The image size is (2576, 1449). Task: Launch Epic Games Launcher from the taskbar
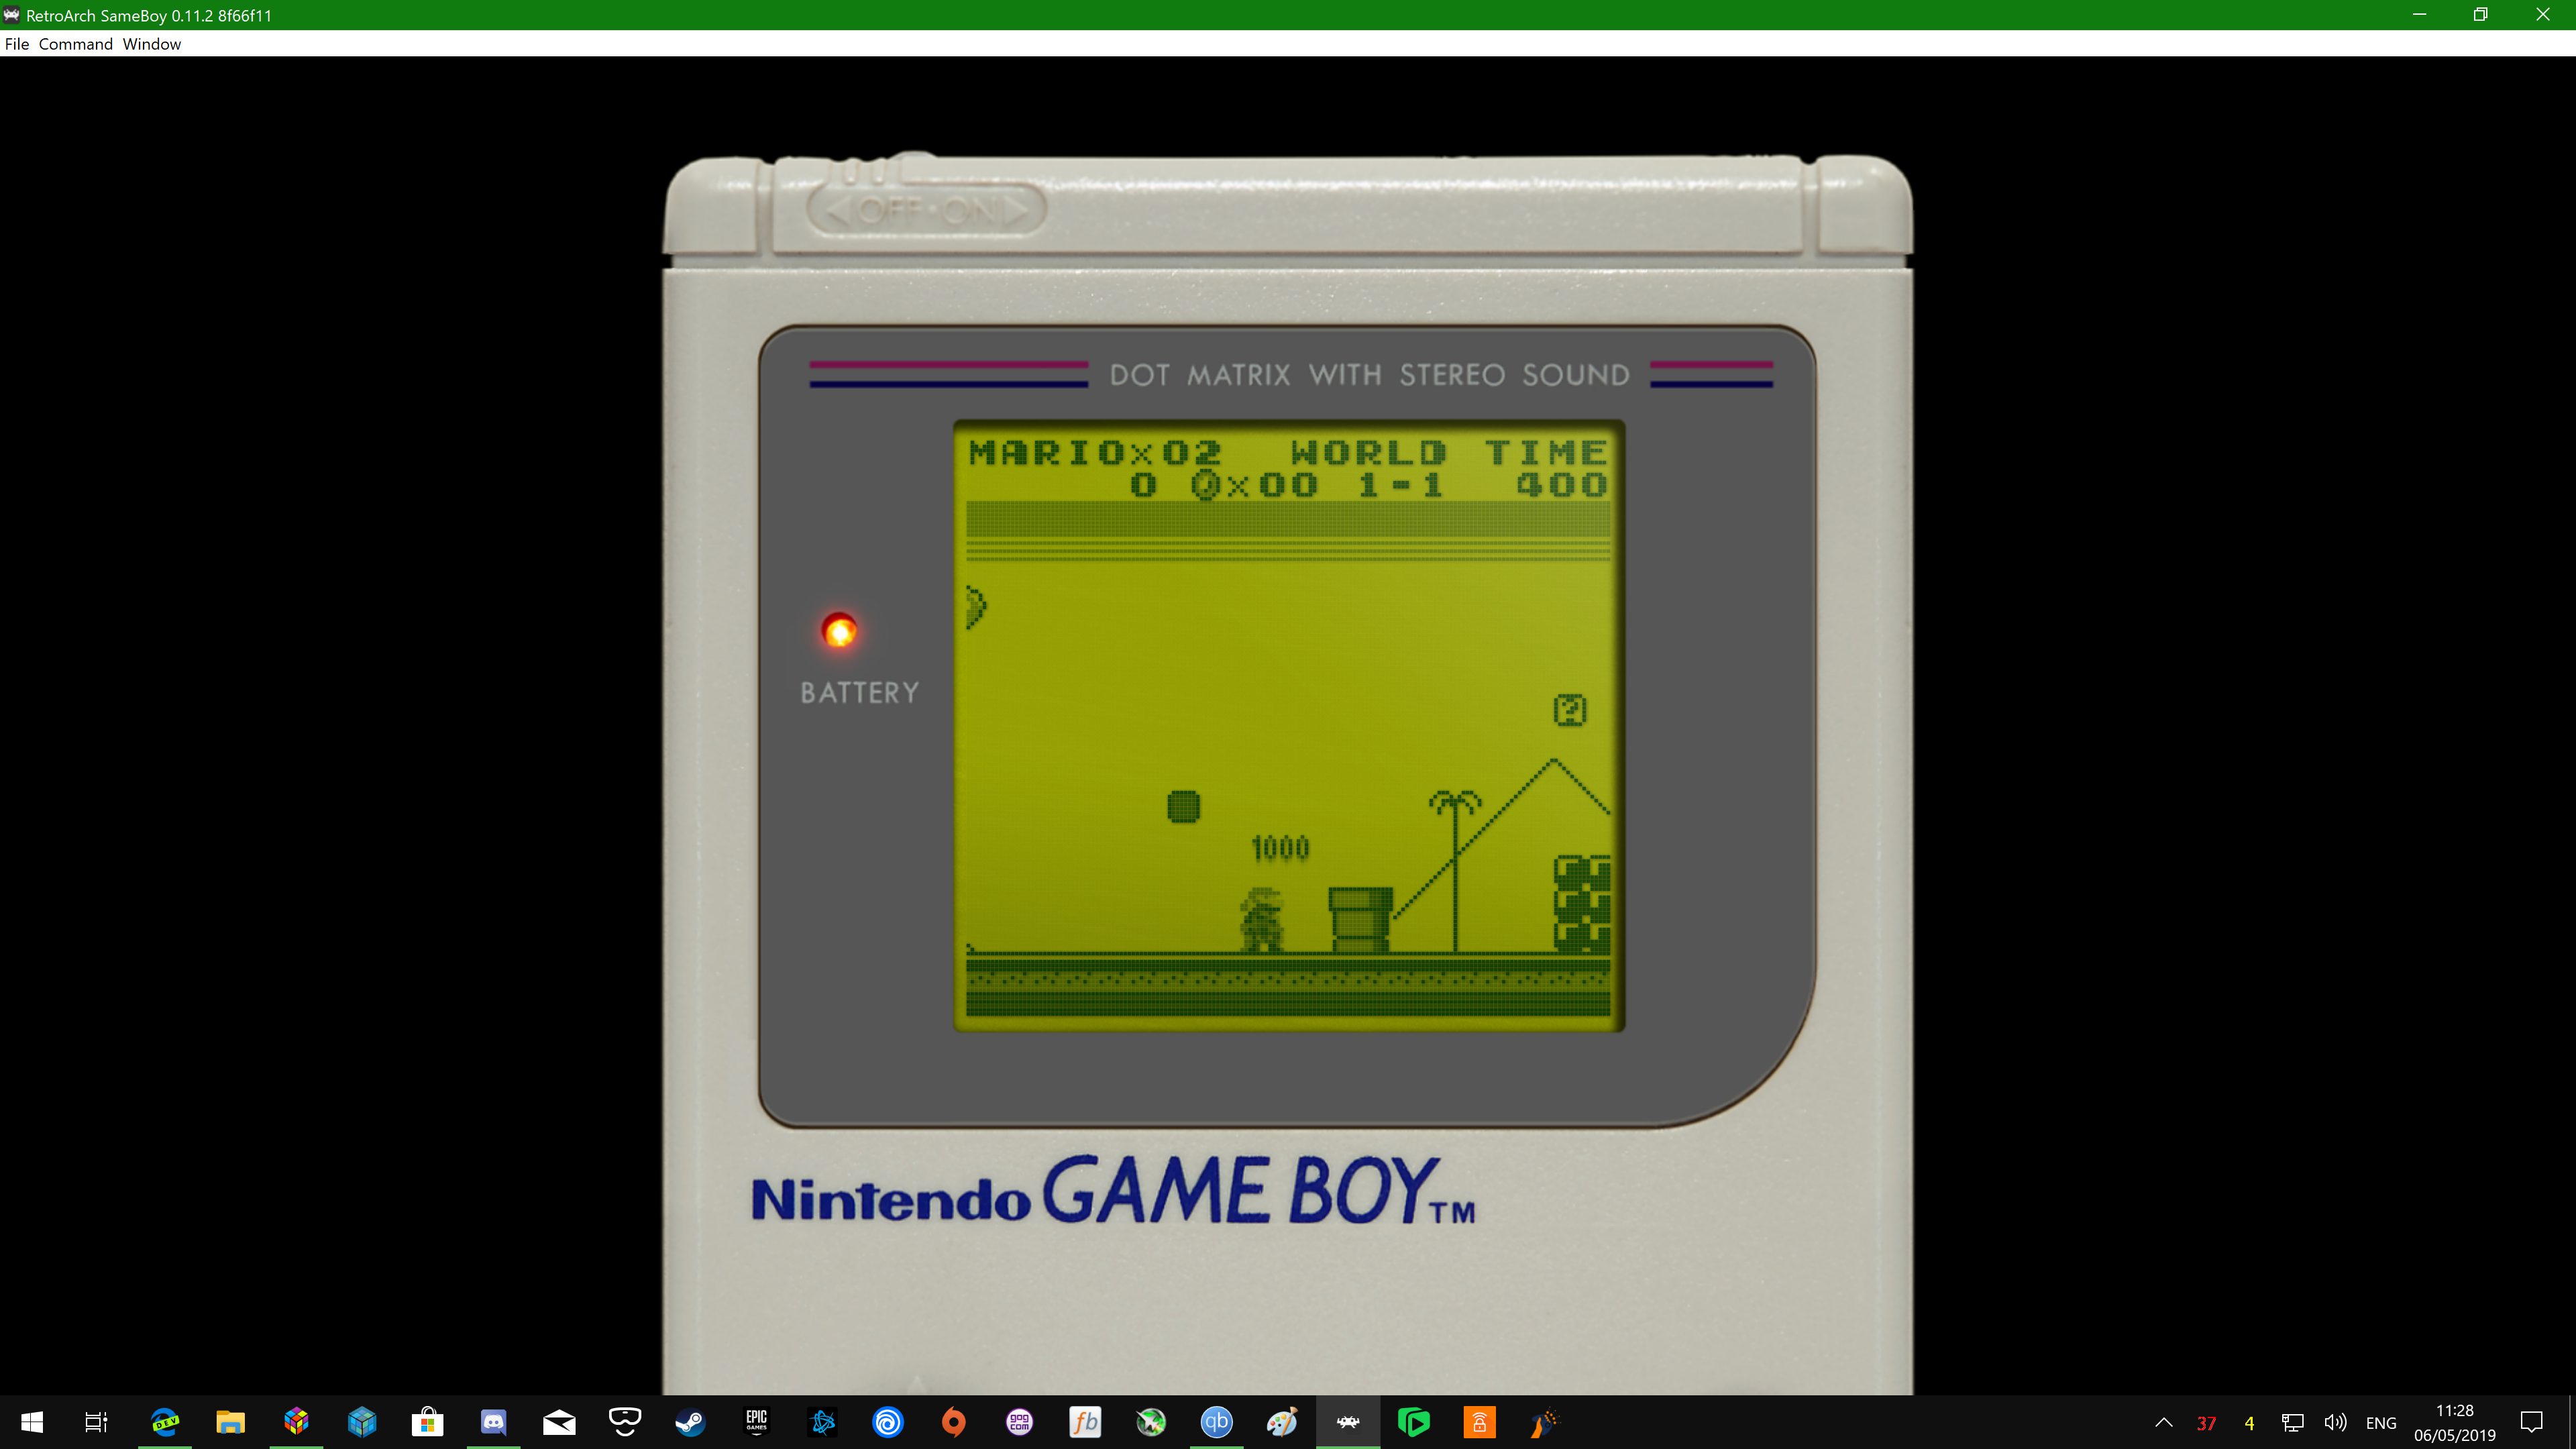(756, 1422)
